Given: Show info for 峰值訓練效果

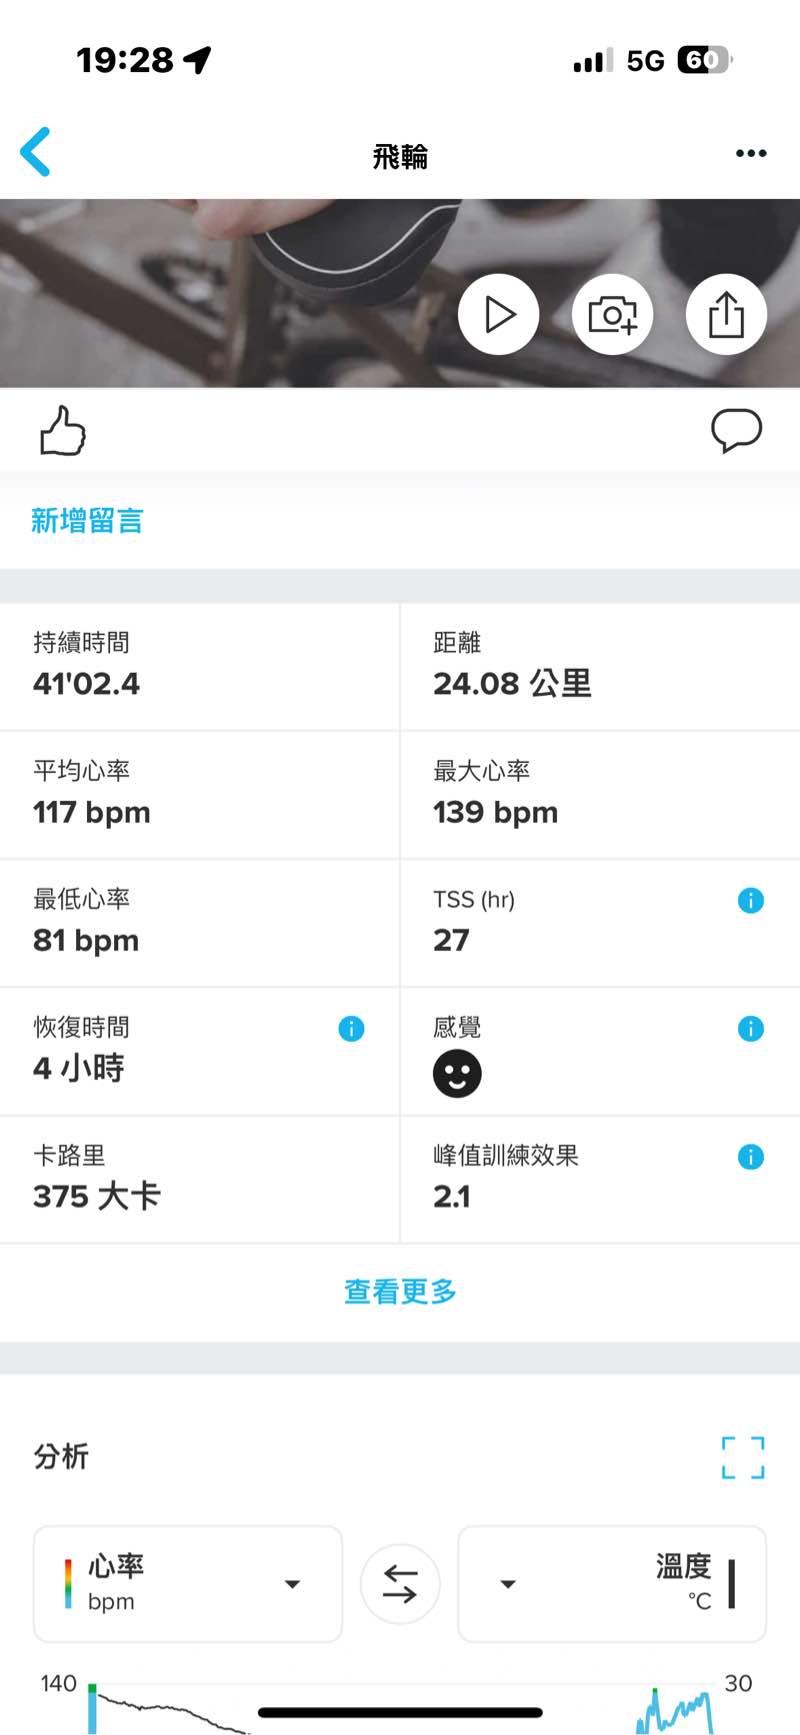Looking at the screenshot, I should pos(750,1157).
